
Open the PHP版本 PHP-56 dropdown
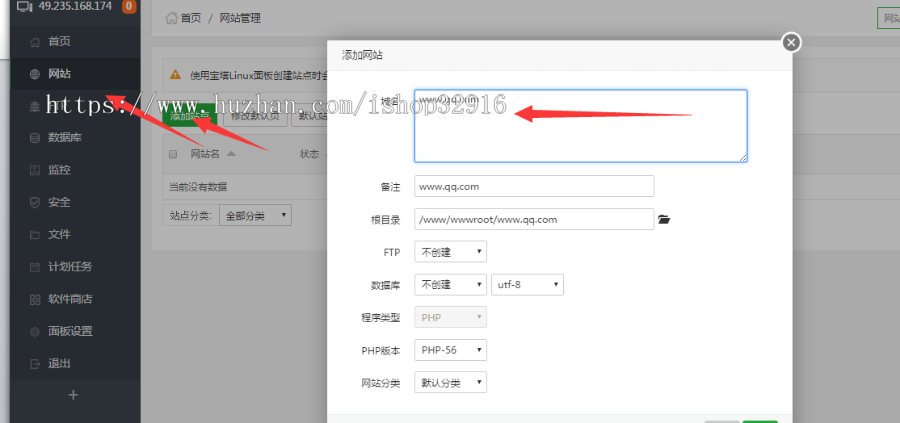tap(451, 350)
